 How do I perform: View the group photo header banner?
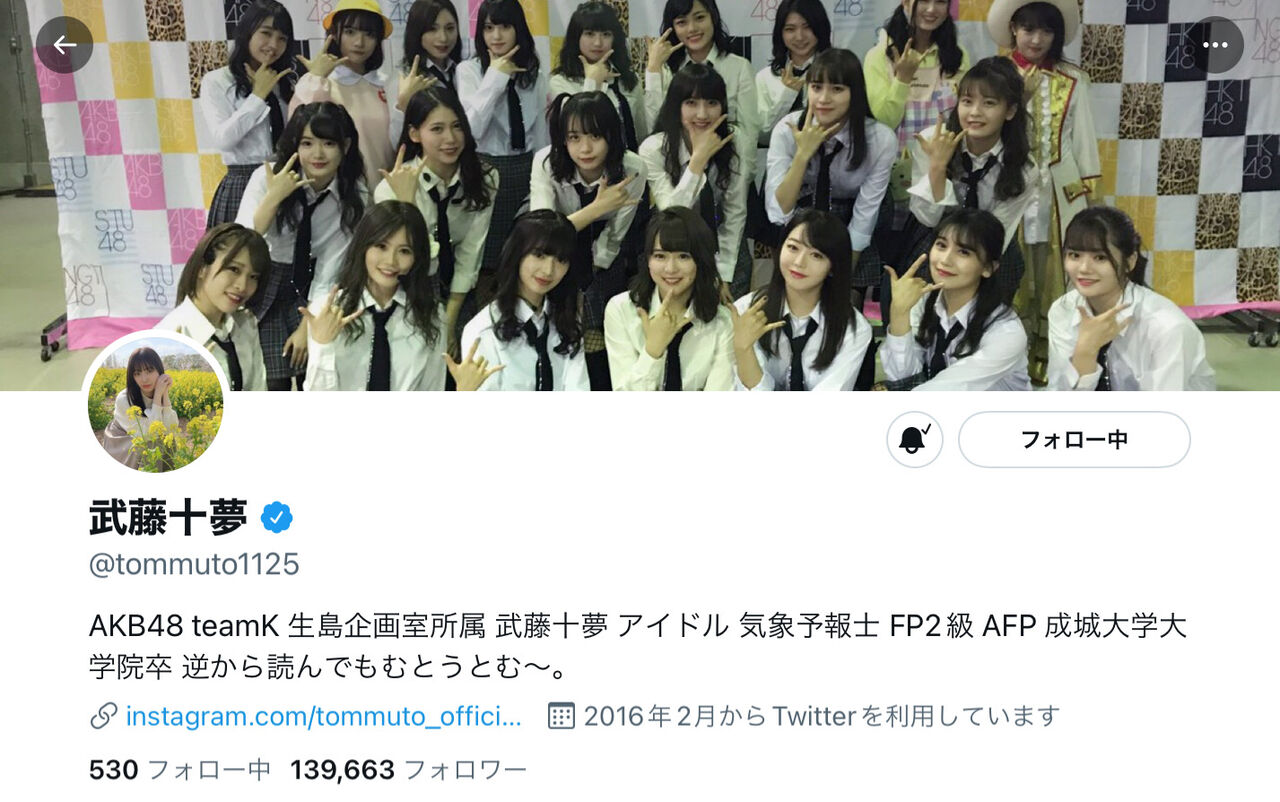[x=640, y=195]
